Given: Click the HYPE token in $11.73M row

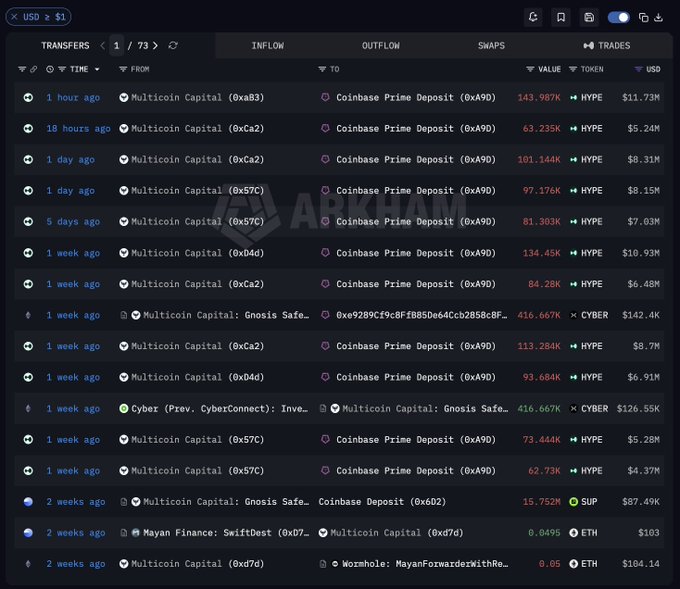Looking at the screenshot, I should tap(592, 98).
